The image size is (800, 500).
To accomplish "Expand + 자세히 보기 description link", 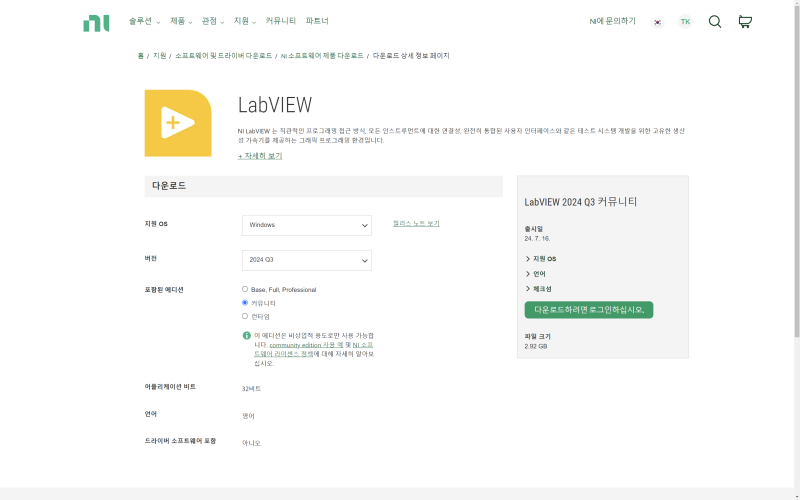I will pos(260,156).
